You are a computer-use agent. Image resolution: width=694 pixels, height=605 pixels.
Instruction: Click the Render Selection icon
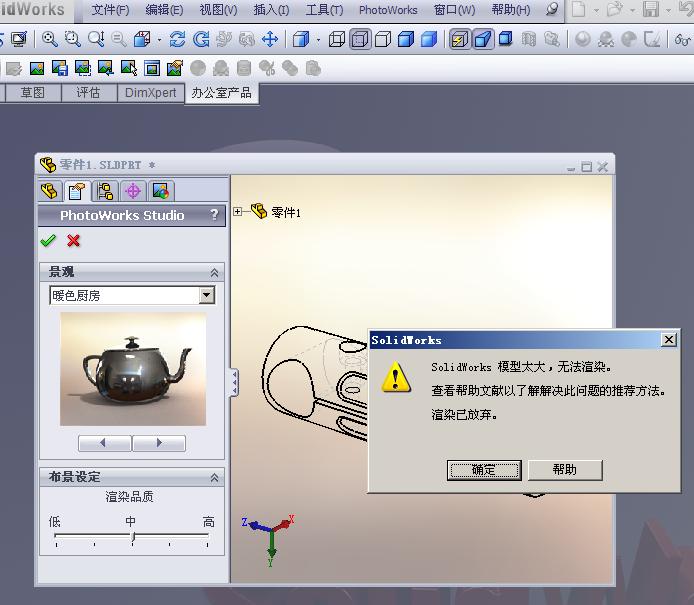(129, 68)
